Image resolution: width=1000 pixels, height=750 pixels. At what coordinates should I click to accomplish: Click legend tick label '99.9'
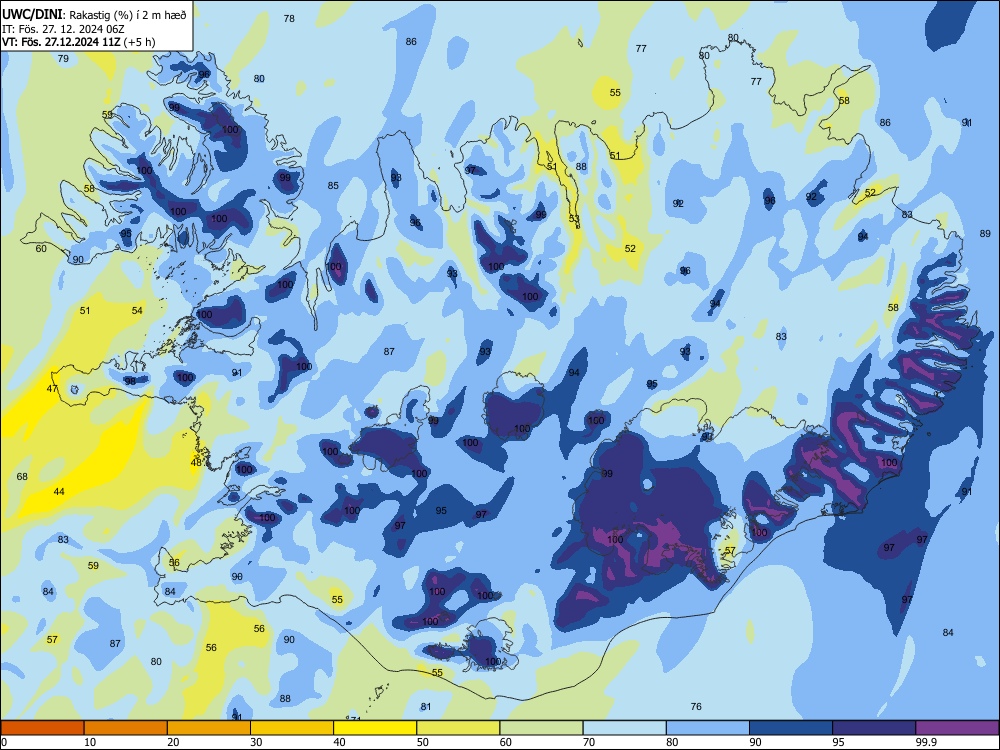(926, 742)
